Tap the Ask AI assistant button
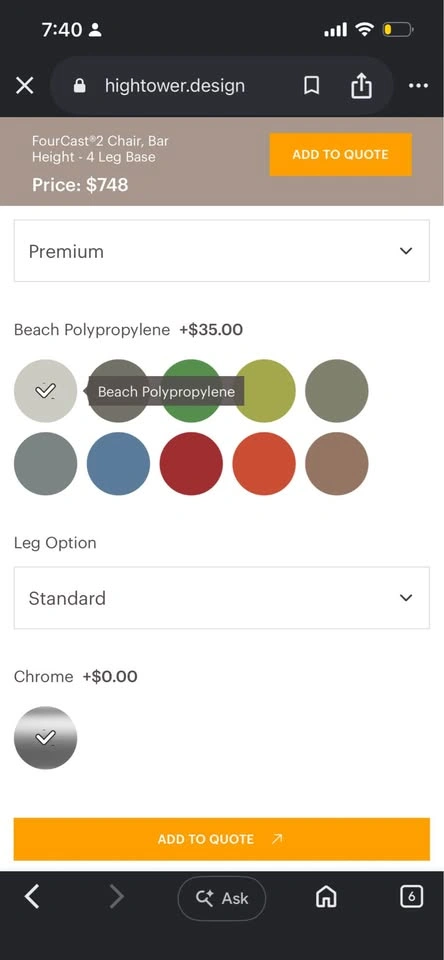This screenshot has width=444, height=960. 222,898
